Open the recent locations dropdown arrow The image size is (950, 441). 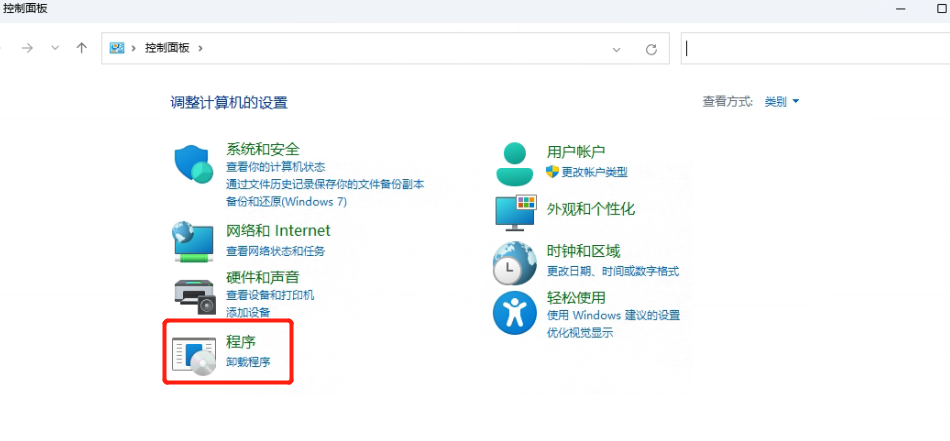55,48
